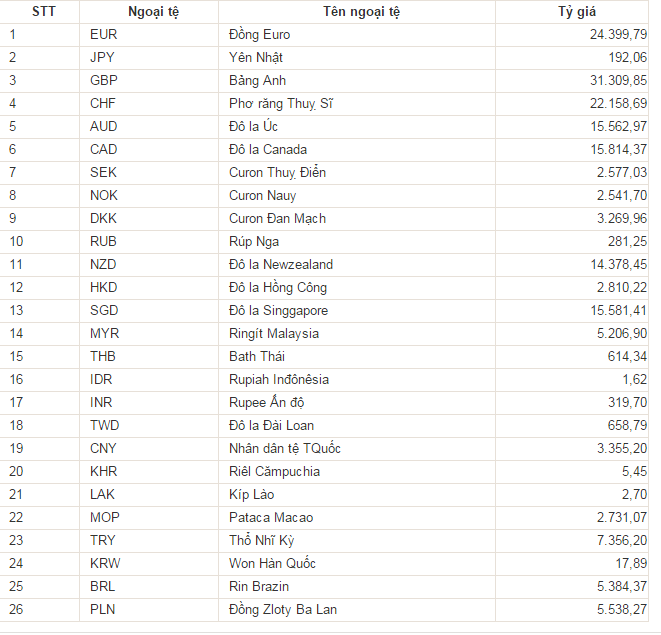The image size is (661, 635).
Task: Select the Đô la Newzealand name
Action: 281,264
